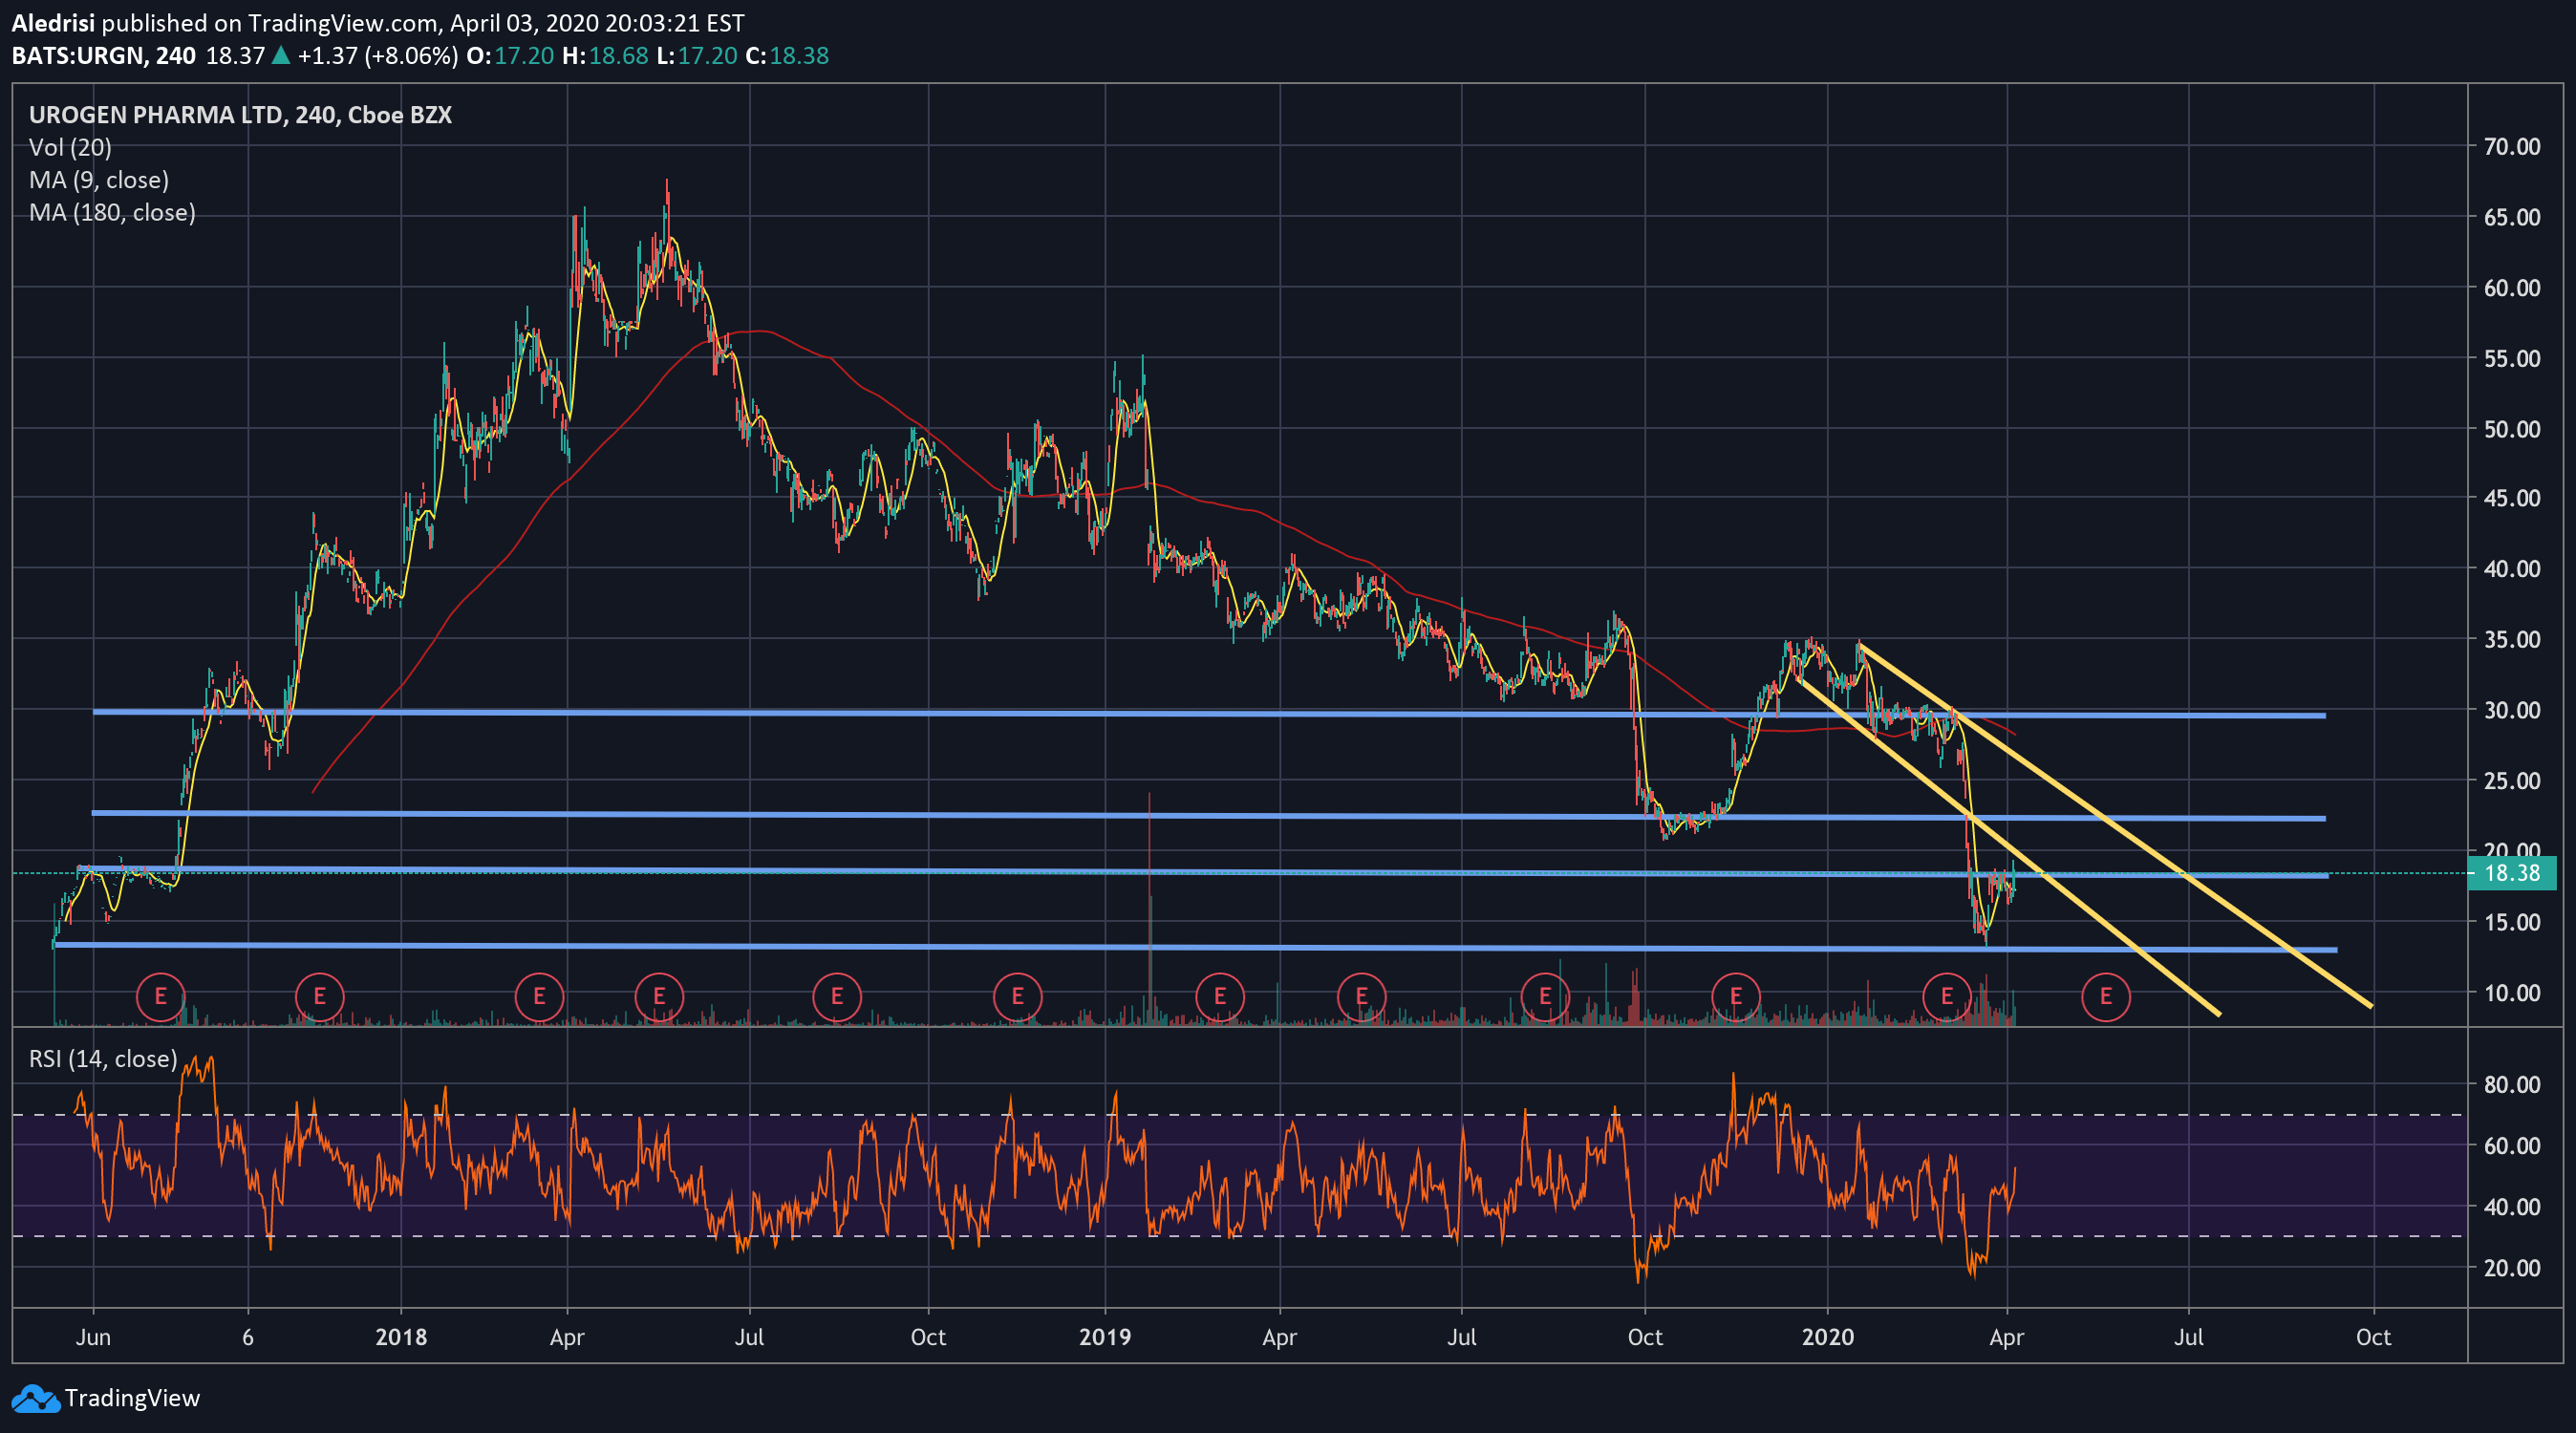Screen dimensions: 2576x1433
Task: Select the MA (180, close) indicator label
Action: tap(111, 212)
